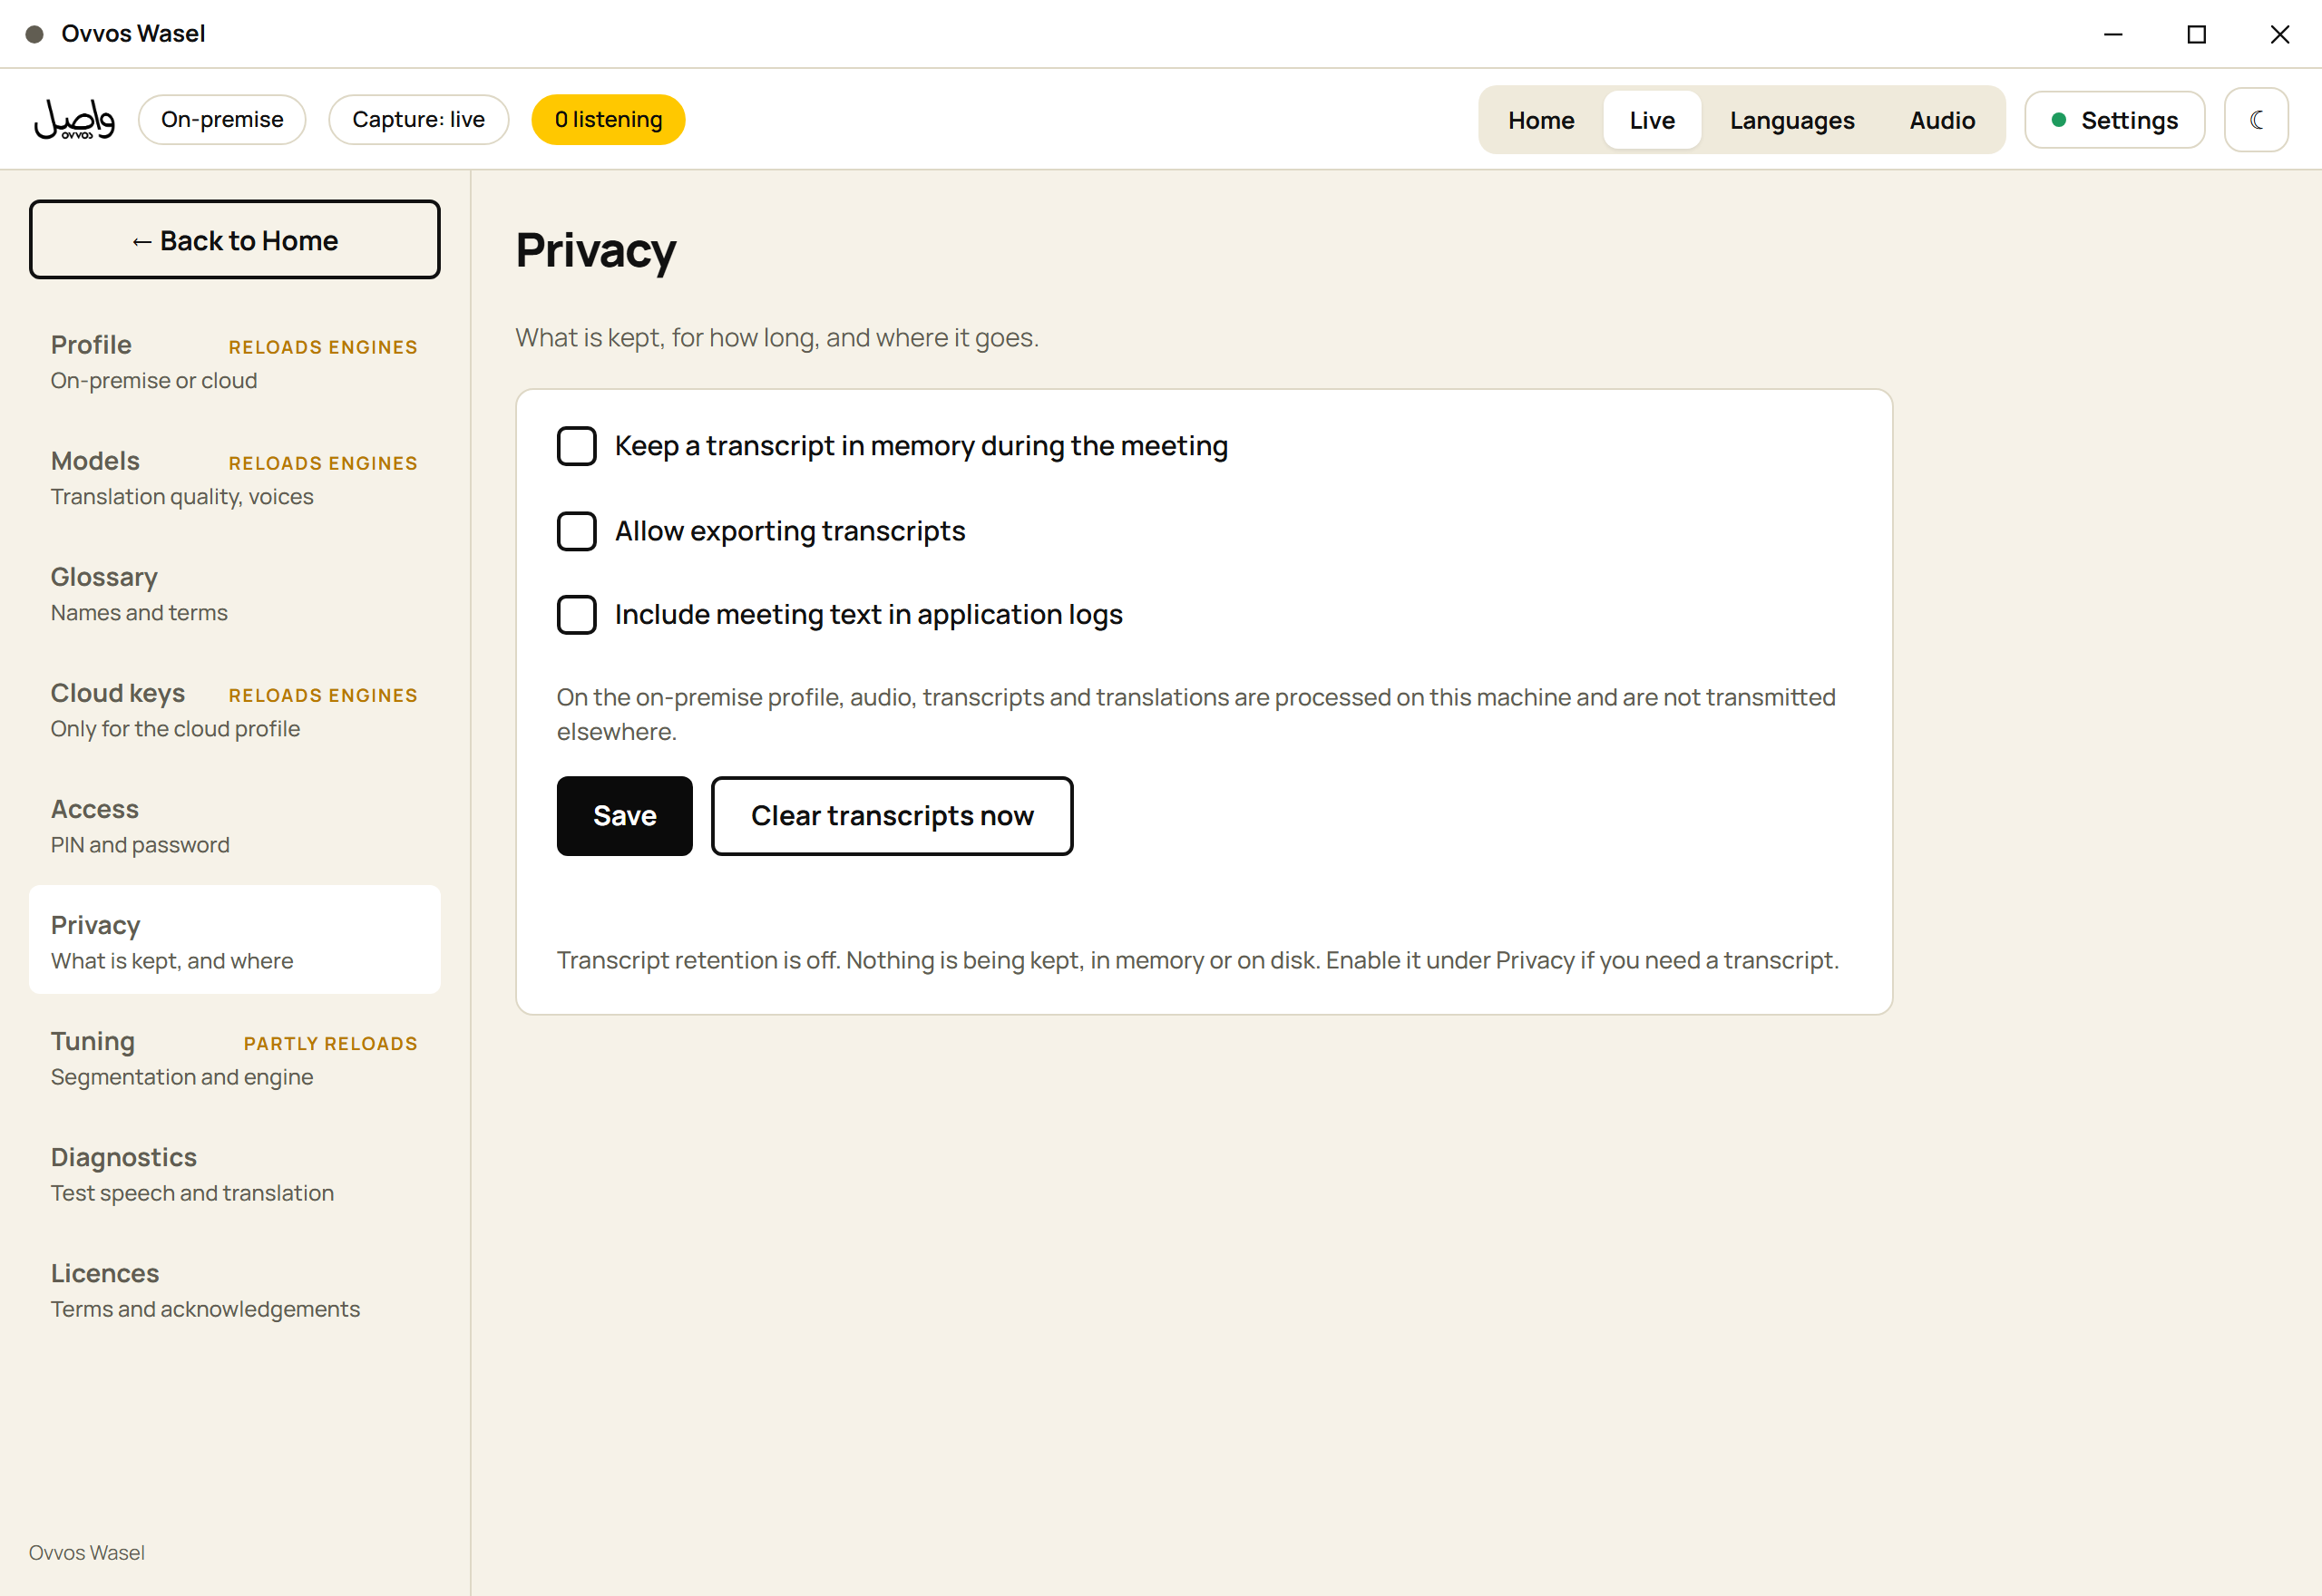Screen dimensions: 2322x1596
Task: Click the 0 listening badge
Action: pos(608,120)
